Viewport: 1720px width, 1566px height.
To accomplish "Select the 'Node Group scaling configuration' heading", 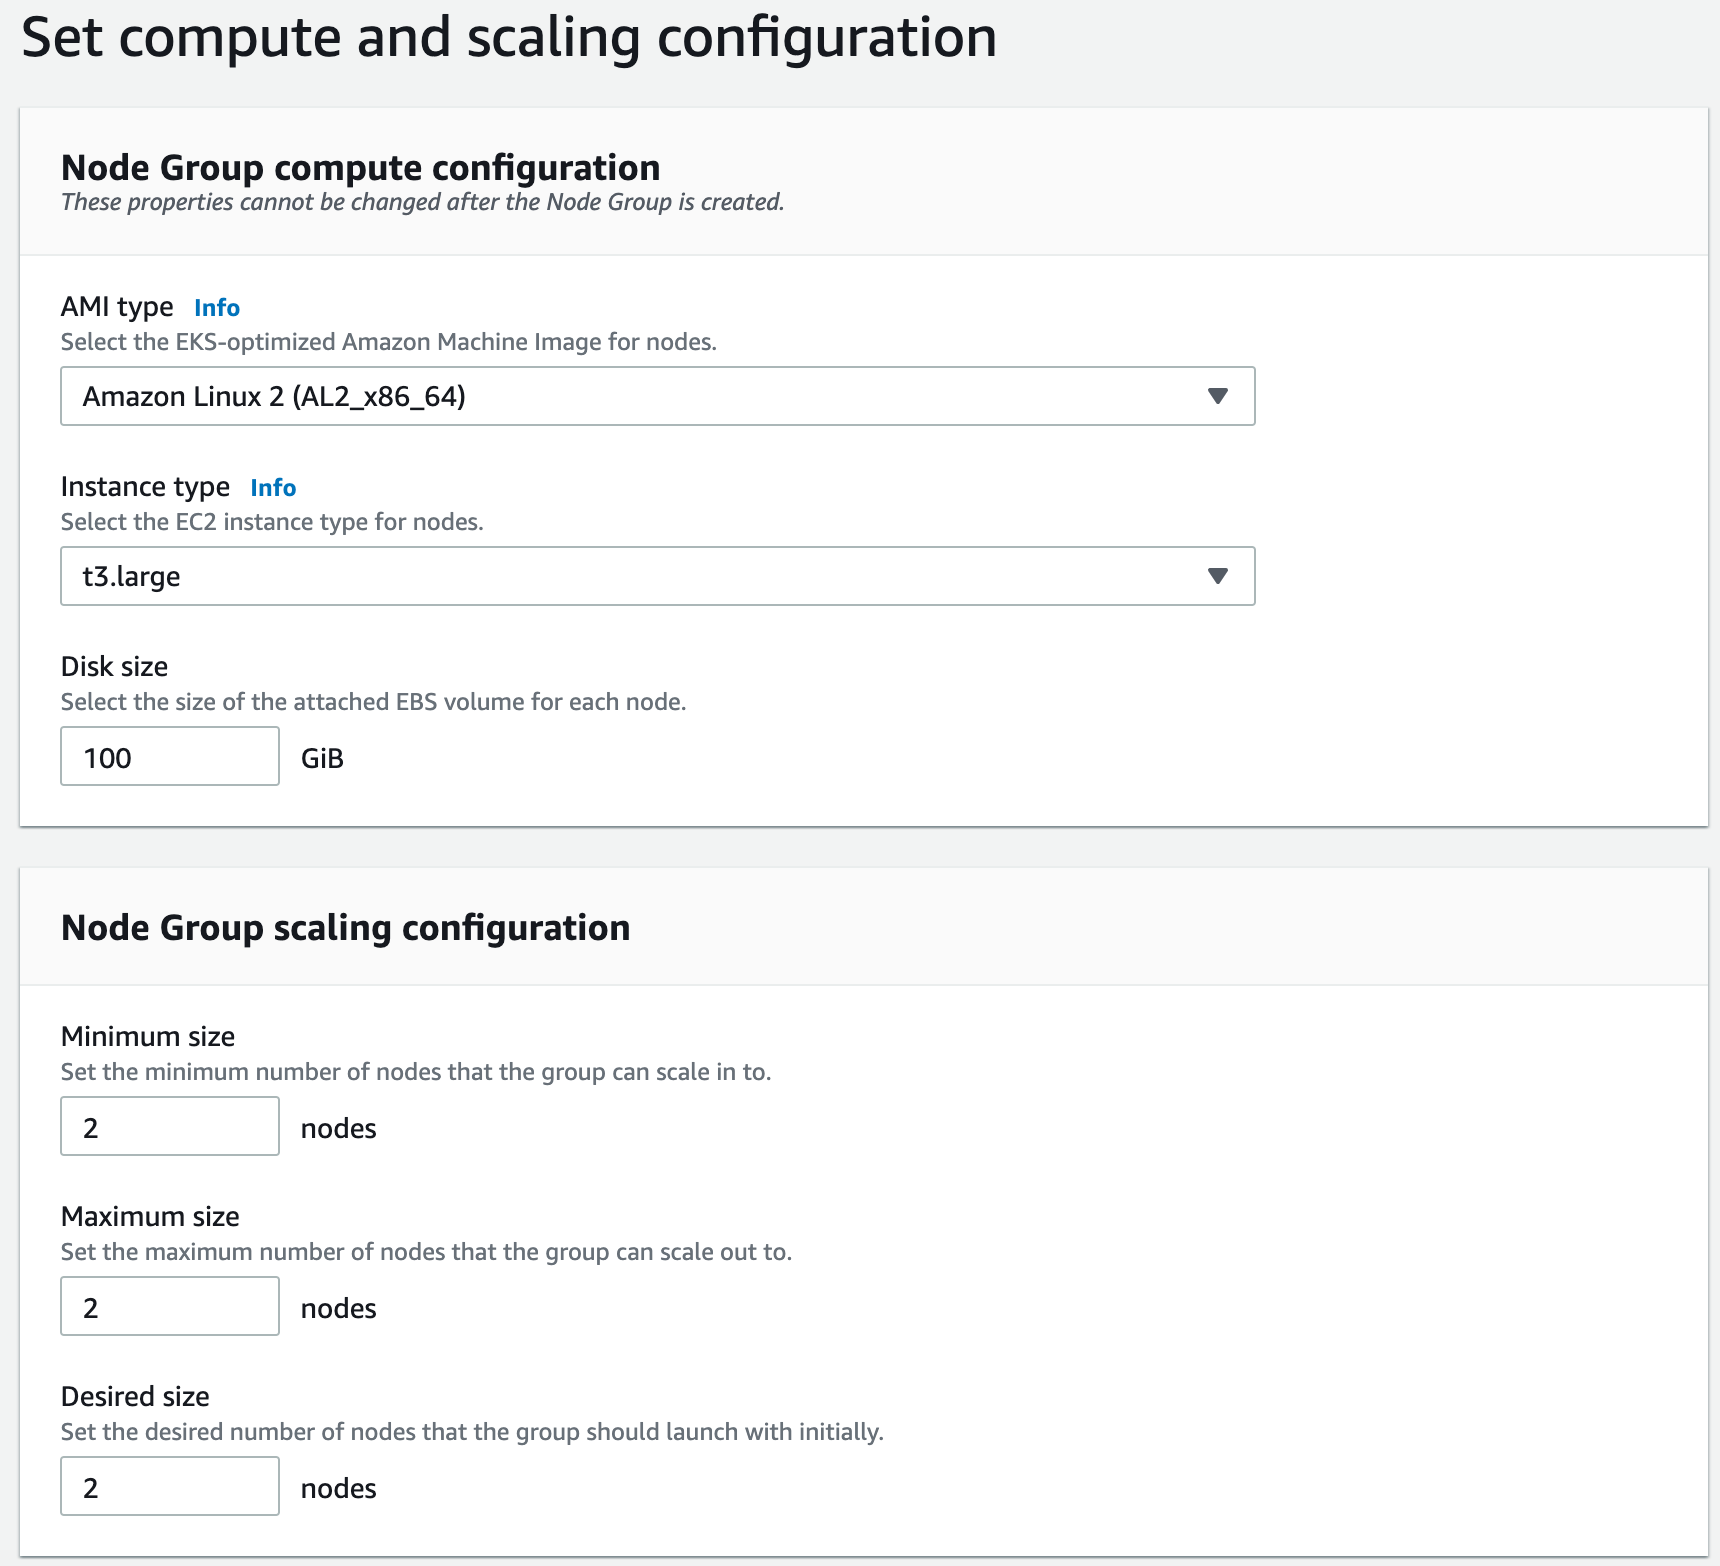I will click(x=346, y=928).
